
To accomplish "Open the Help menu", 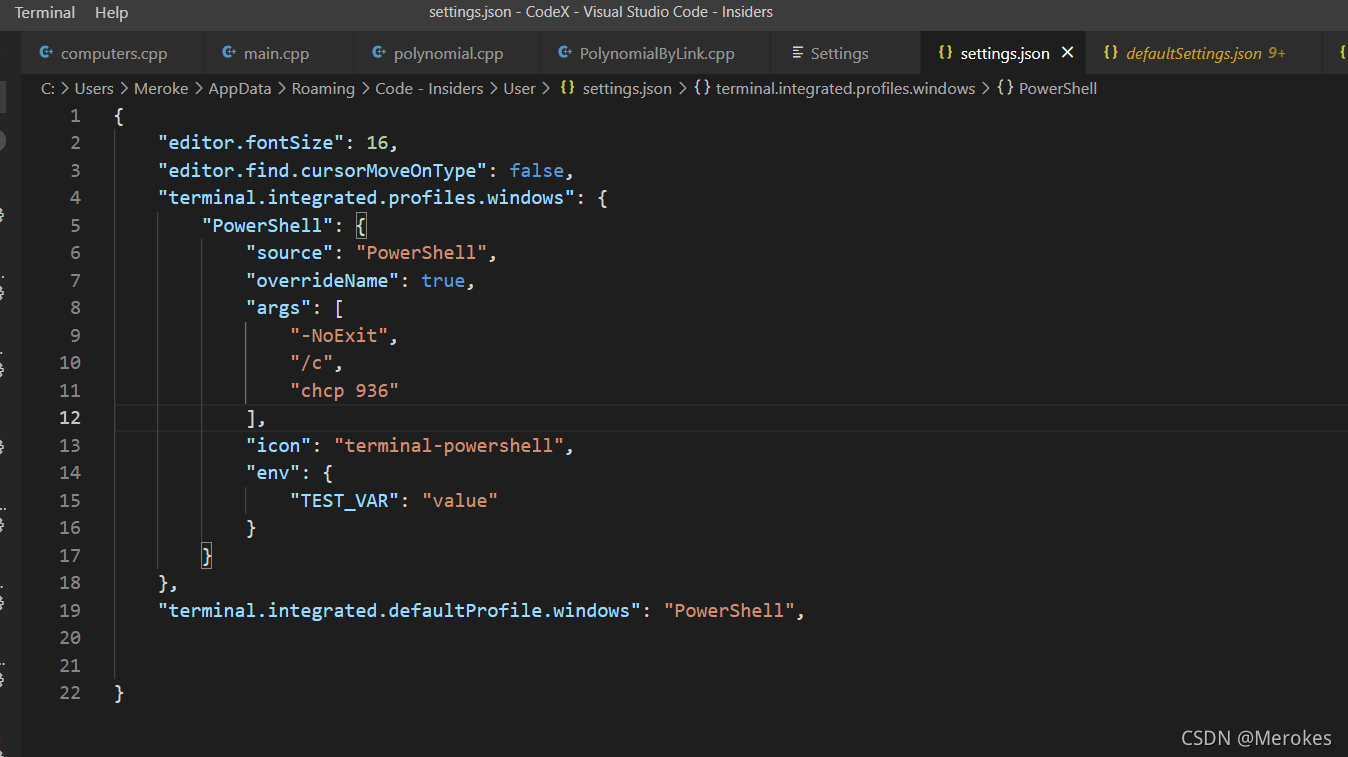I will 111,12.
